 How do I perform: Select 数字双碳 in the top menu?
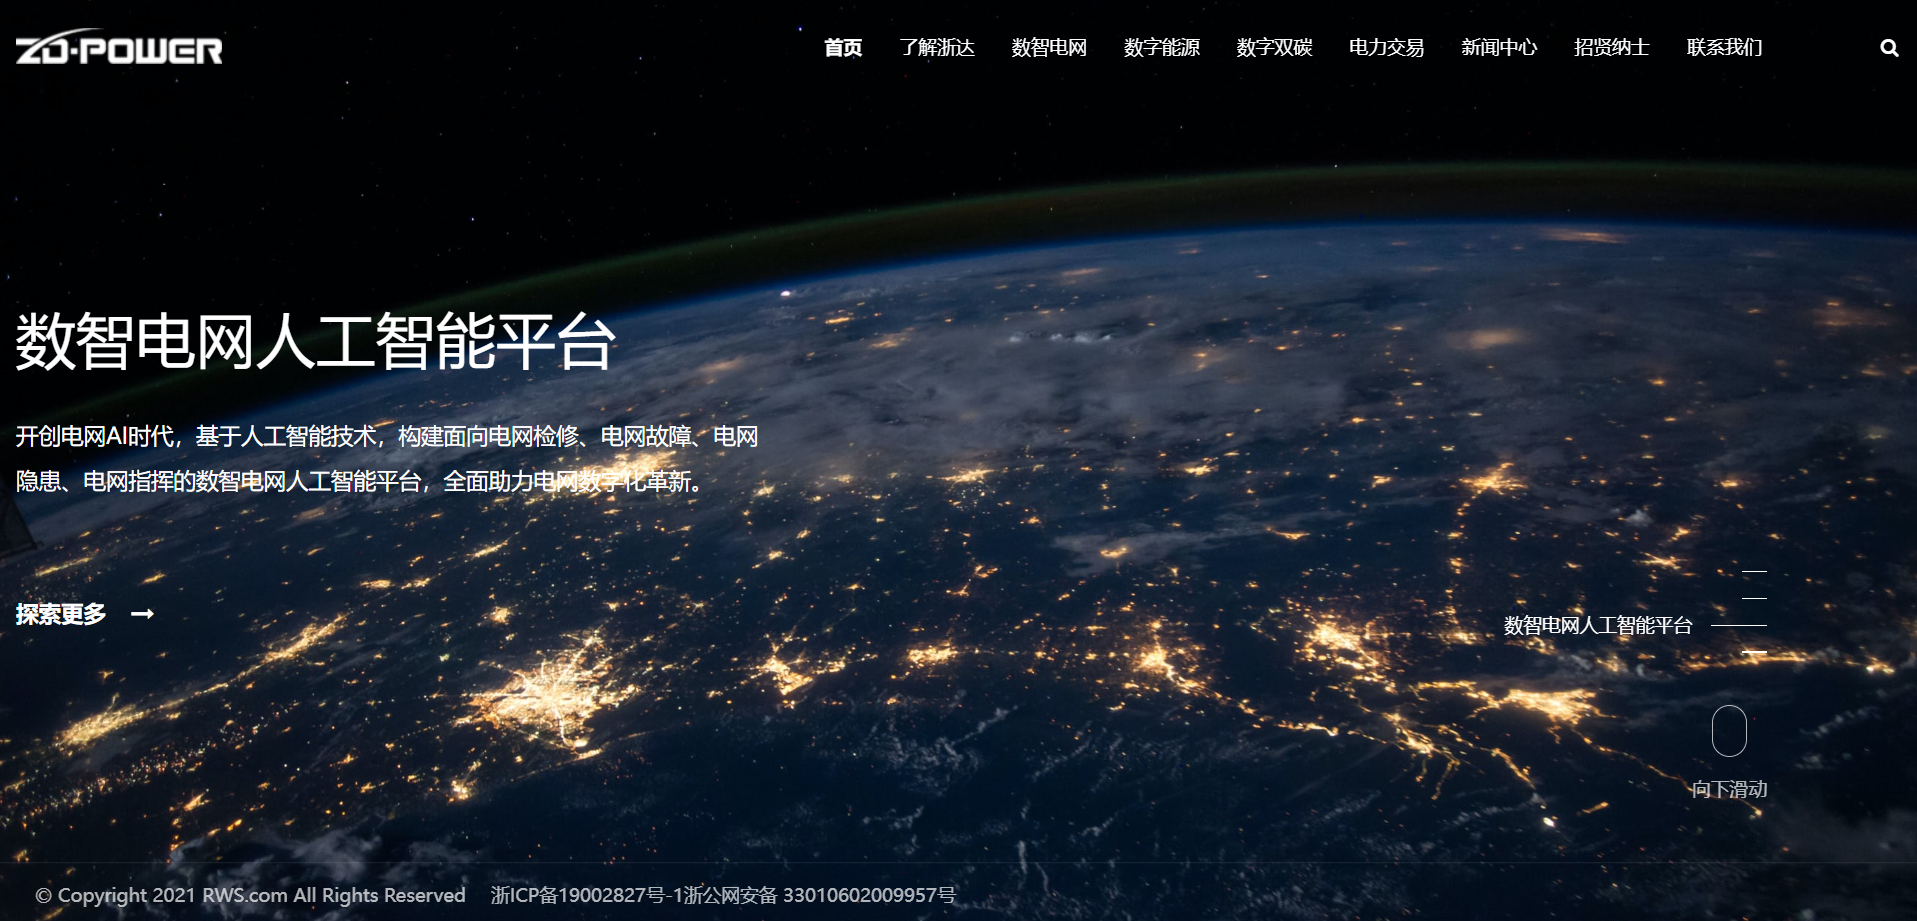click(x=1274, y=48)
